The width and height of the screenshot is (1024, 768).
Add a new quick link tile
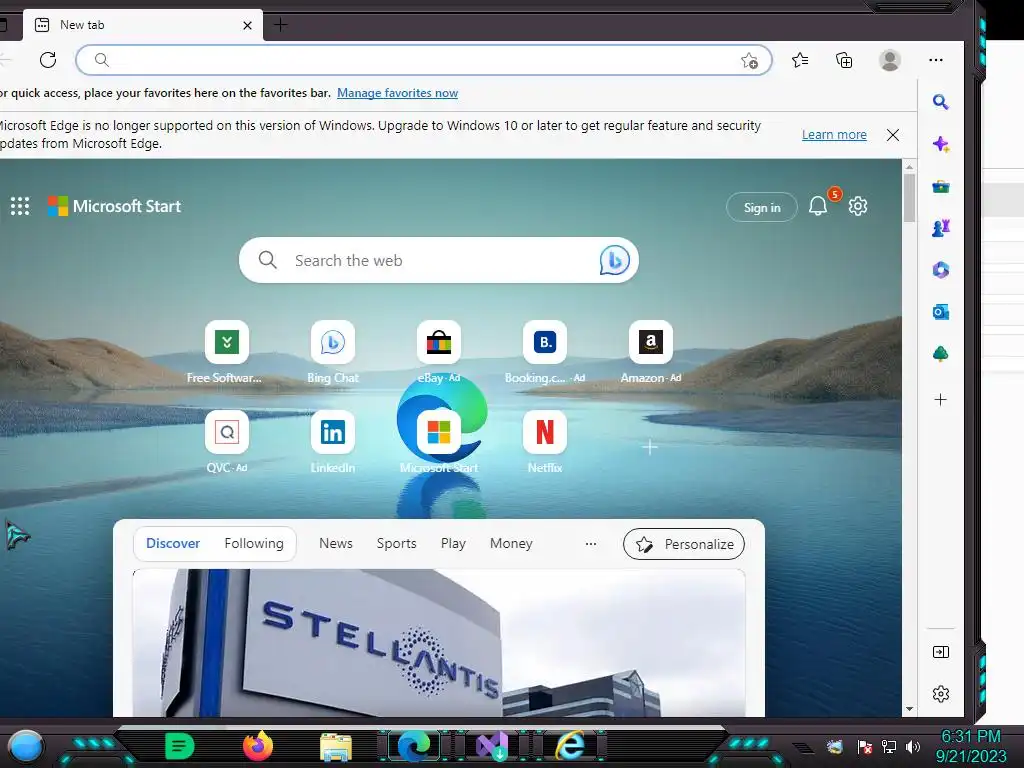(x=650, y=447)
